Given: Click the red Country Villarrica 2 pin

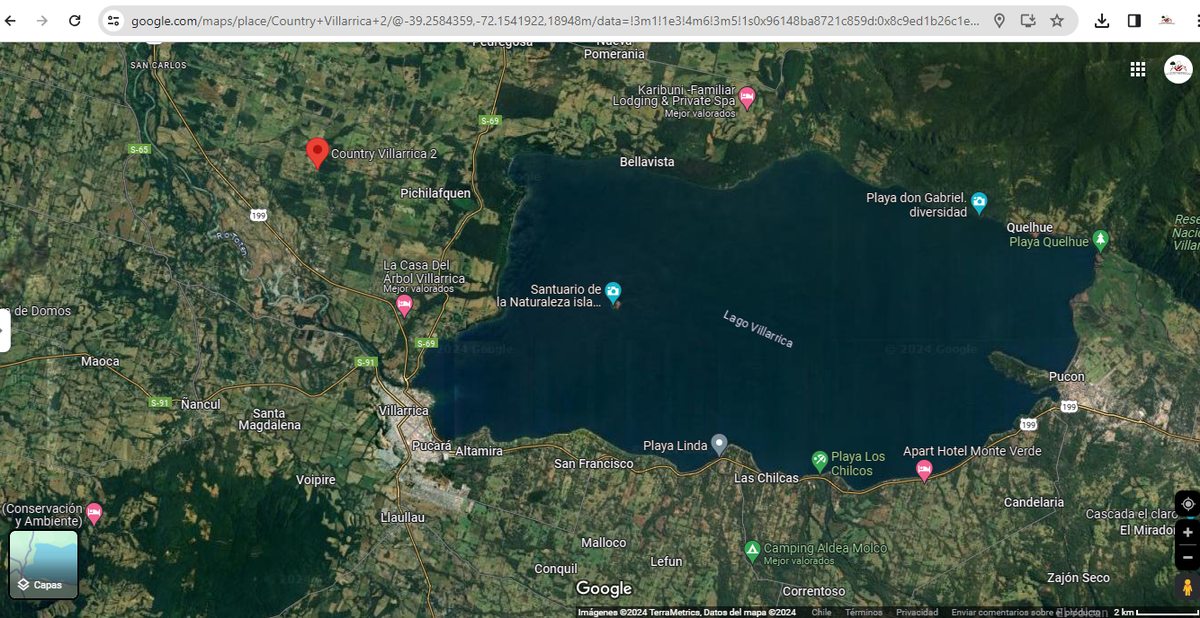Looking at the screenshot, I should click(317, 153).
